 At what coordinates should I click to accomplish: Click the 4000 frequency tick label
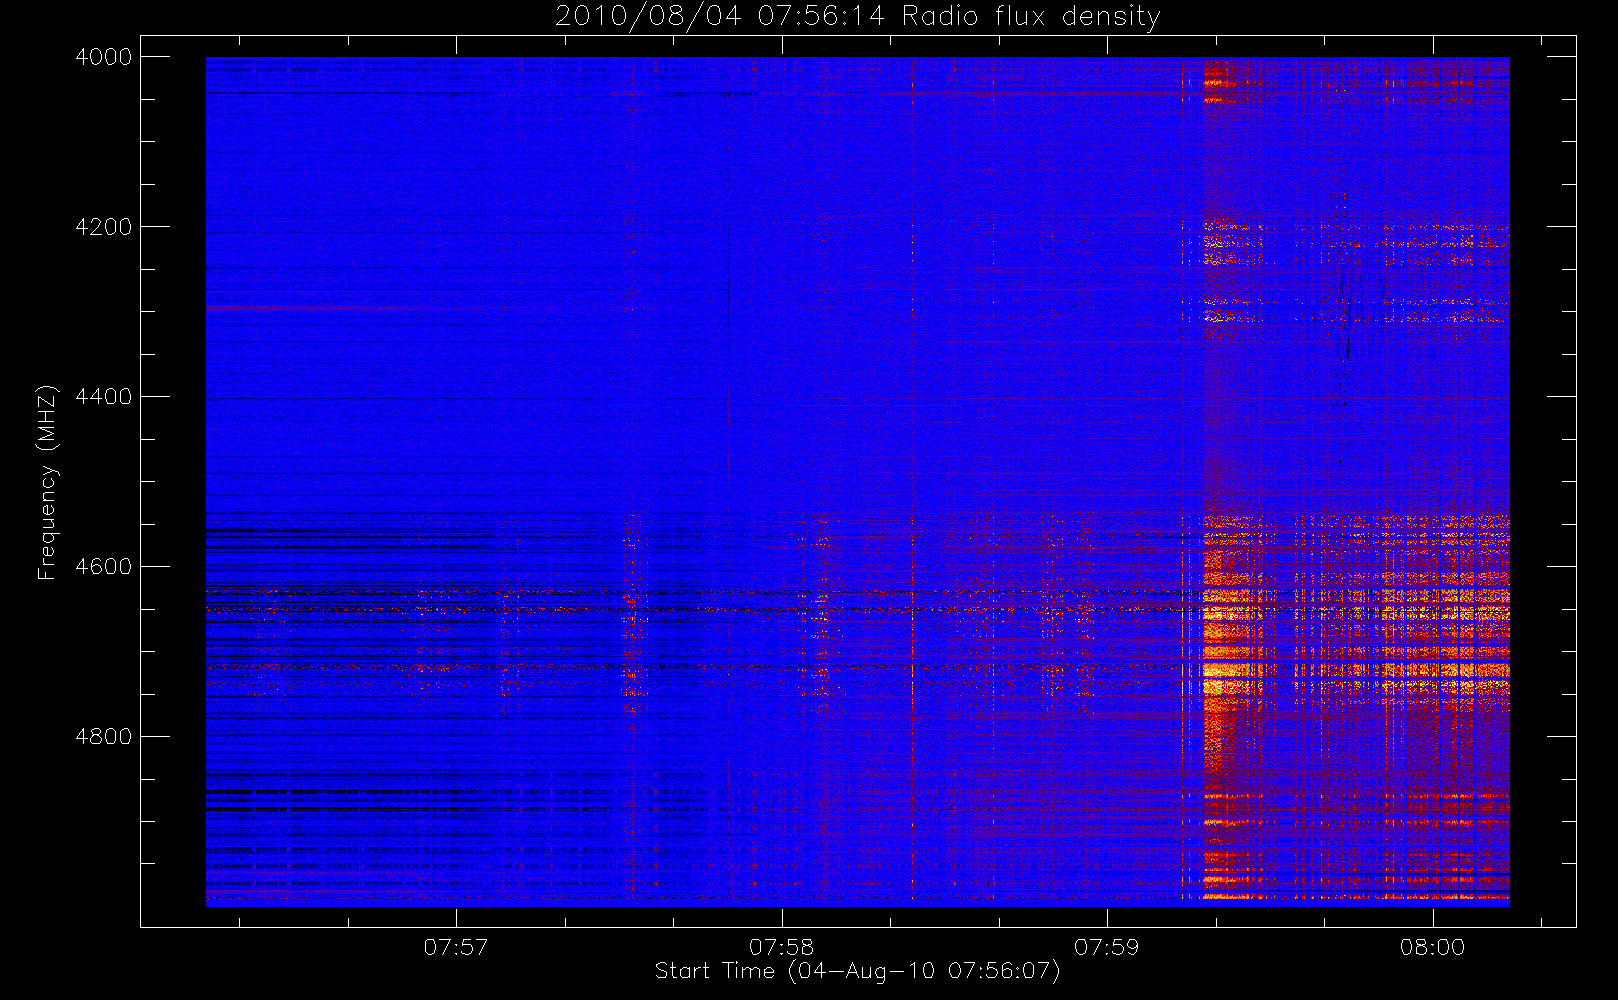point(104,57)
